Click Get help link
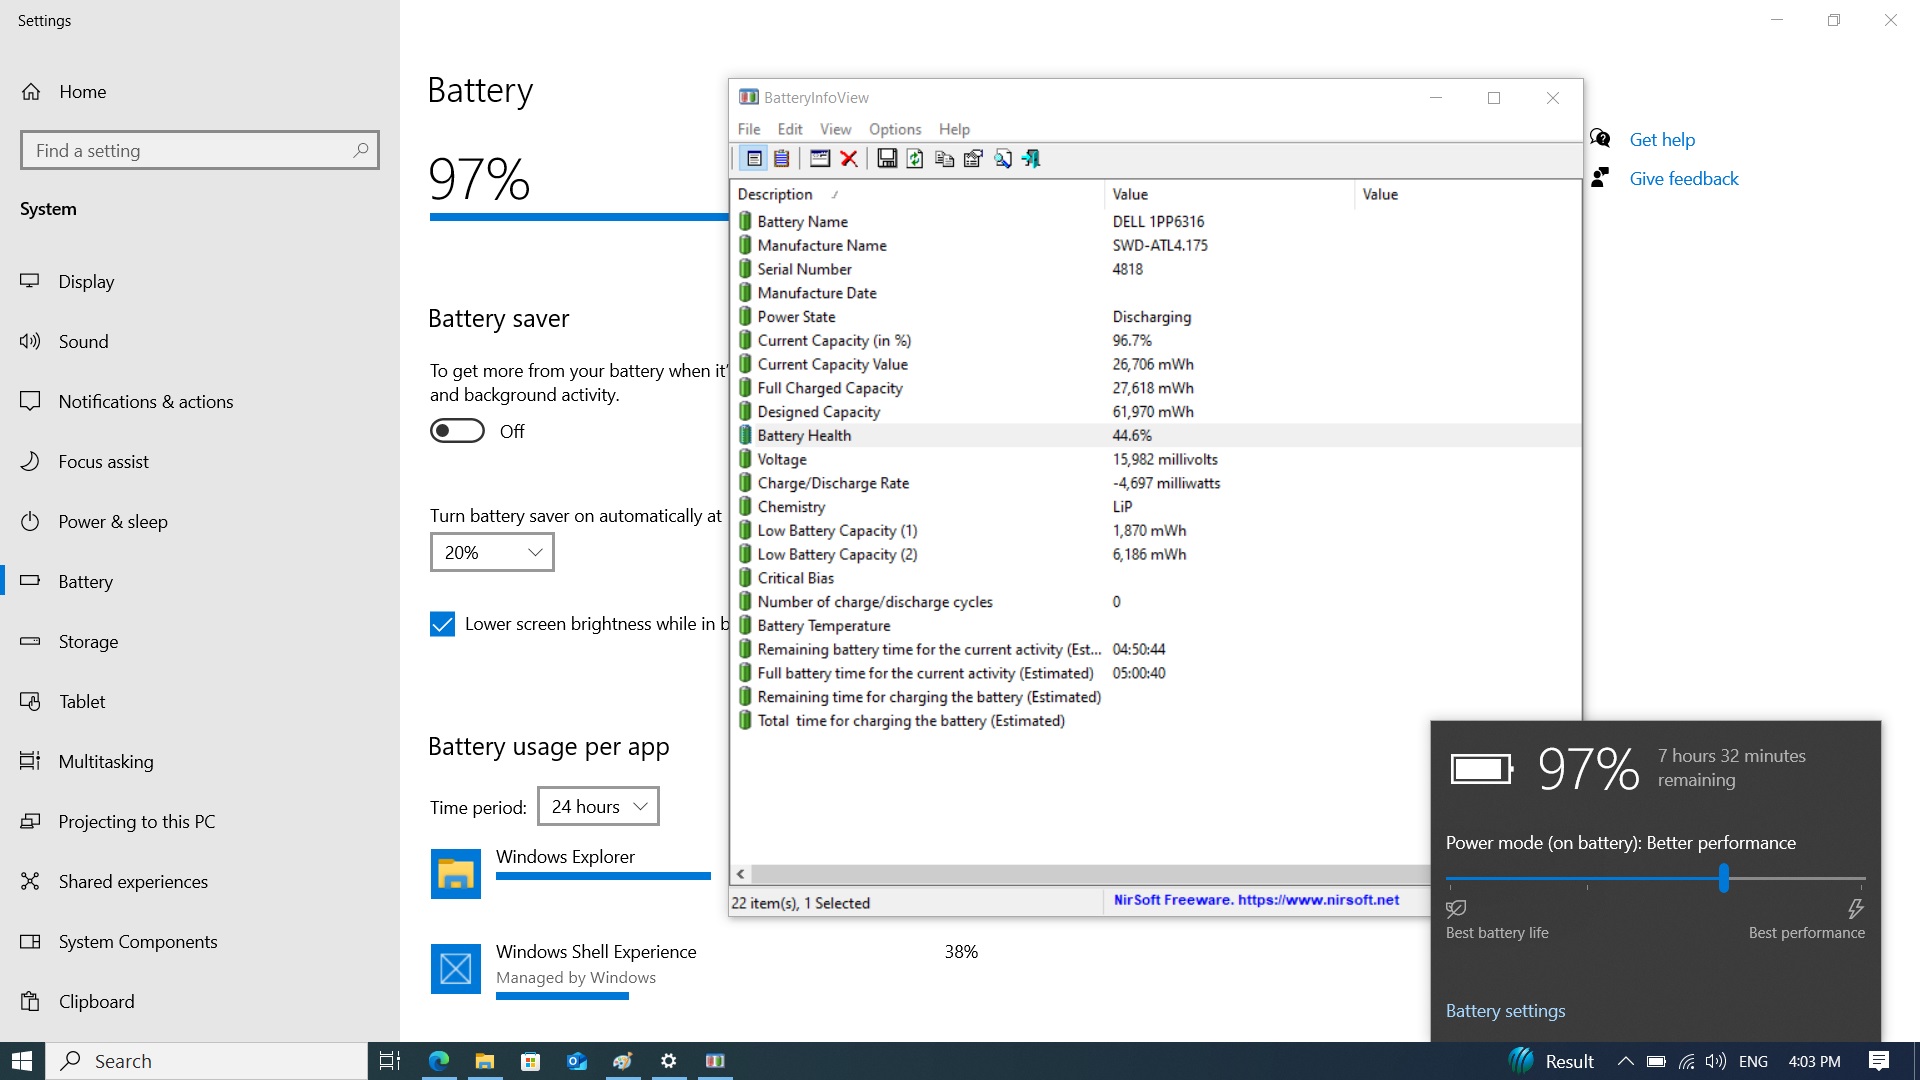 [x=1662, y=140]
